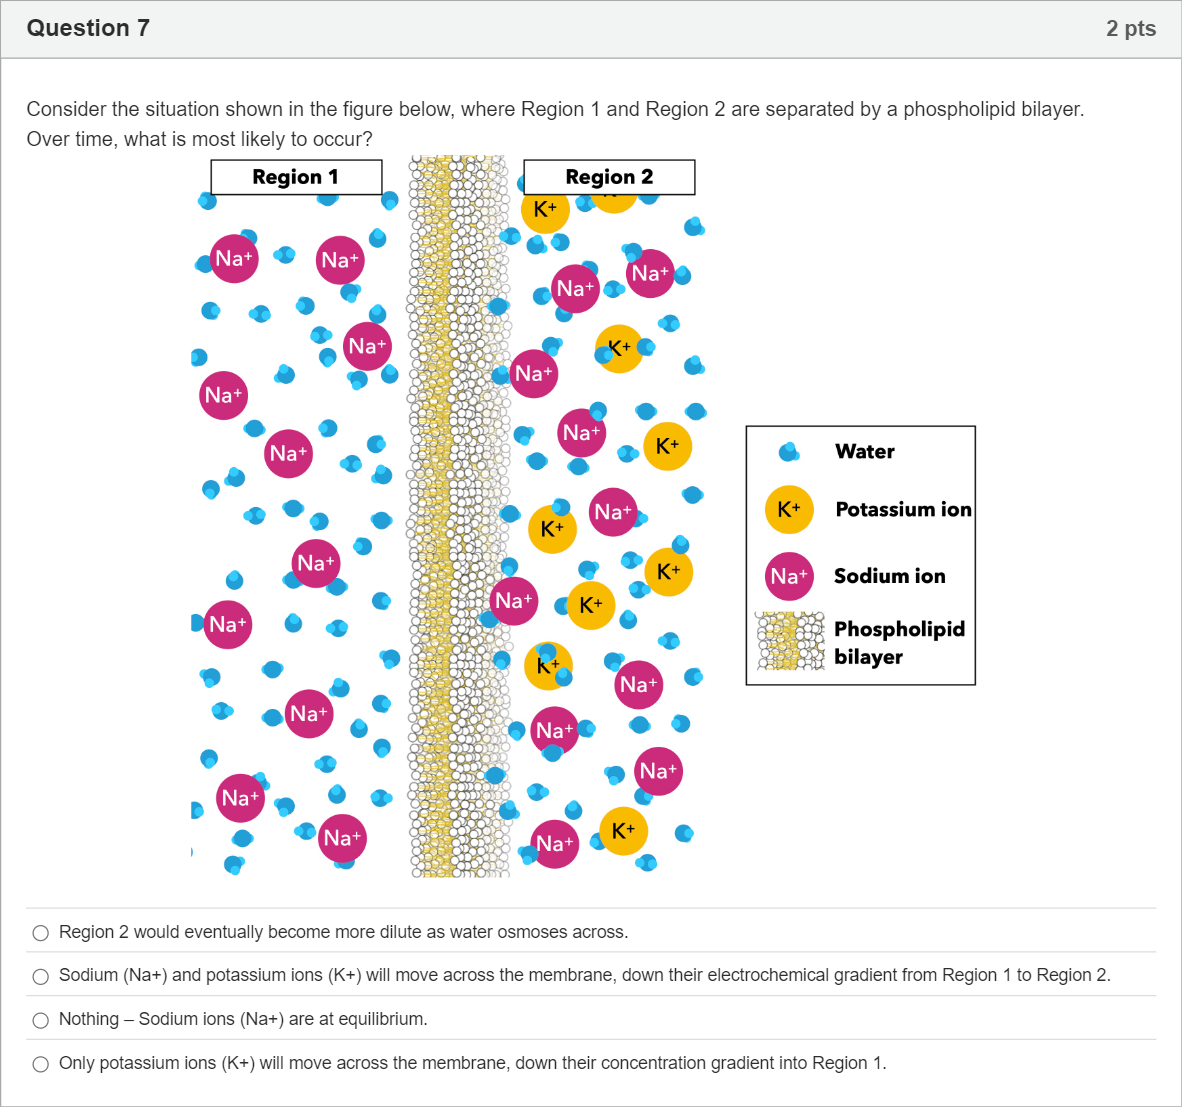The image size is (1182, 1107).
Task: Click the bottom-most K+ ion in Region 2
Action: [623, 831]
